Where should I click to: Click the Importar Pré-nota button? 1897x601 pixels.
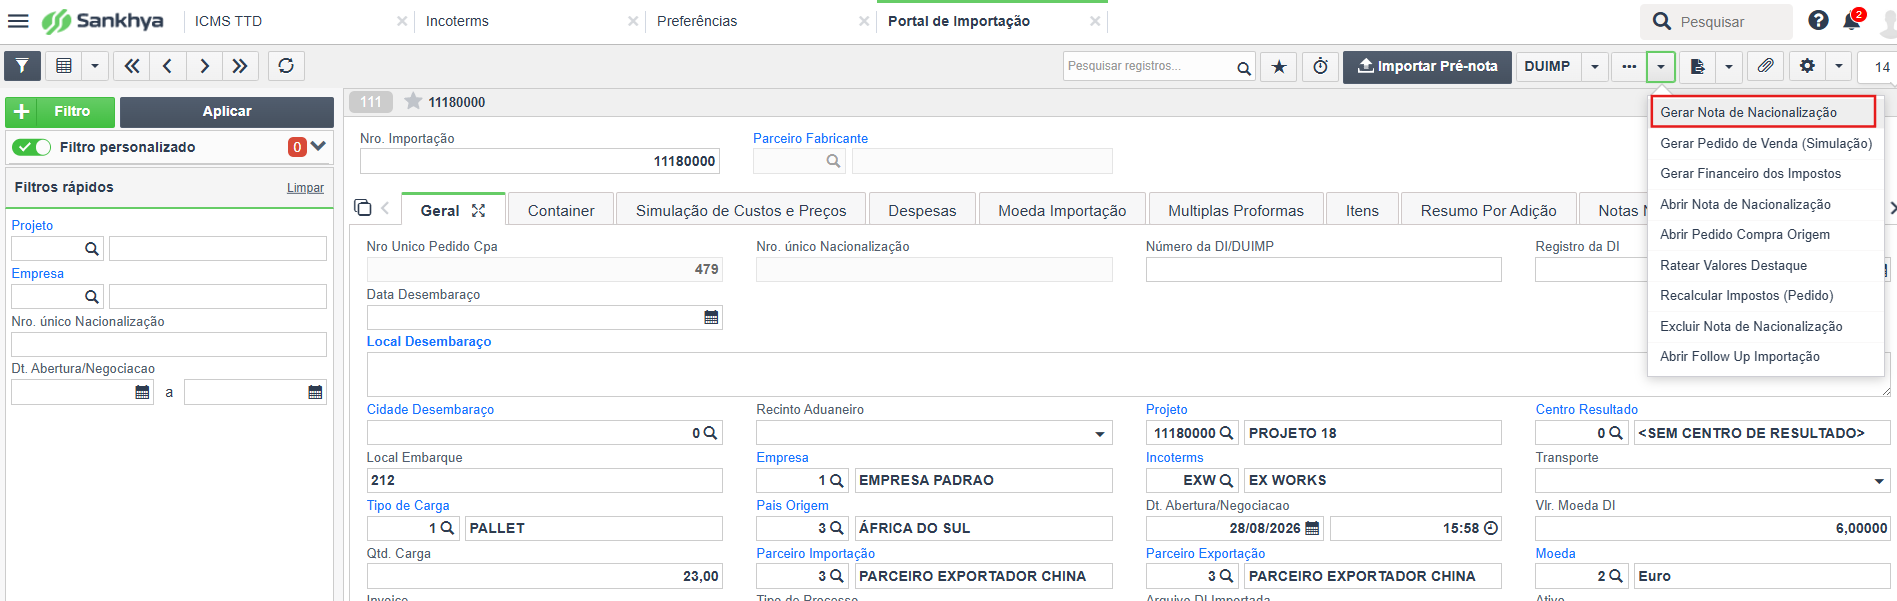pyautogui.click(x=1427, y=67)
